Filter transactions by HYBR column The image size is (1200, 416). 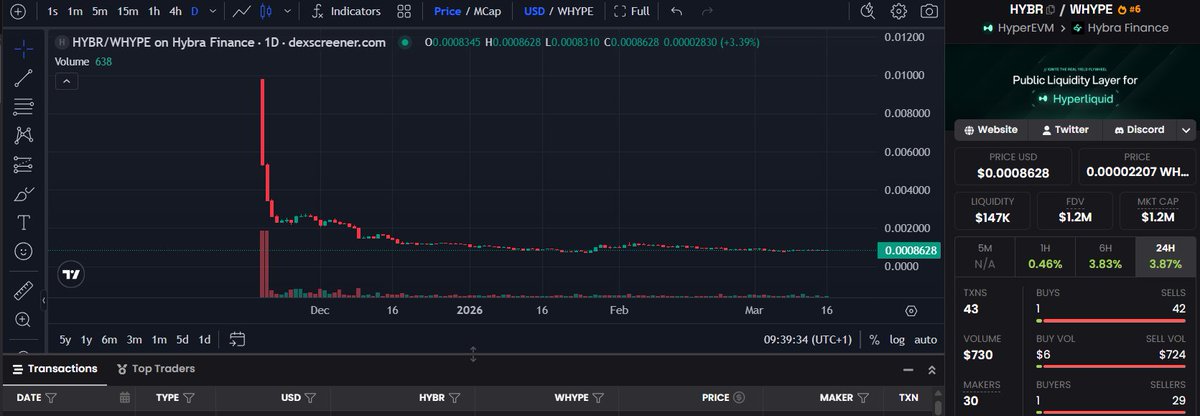pos(452,398)
